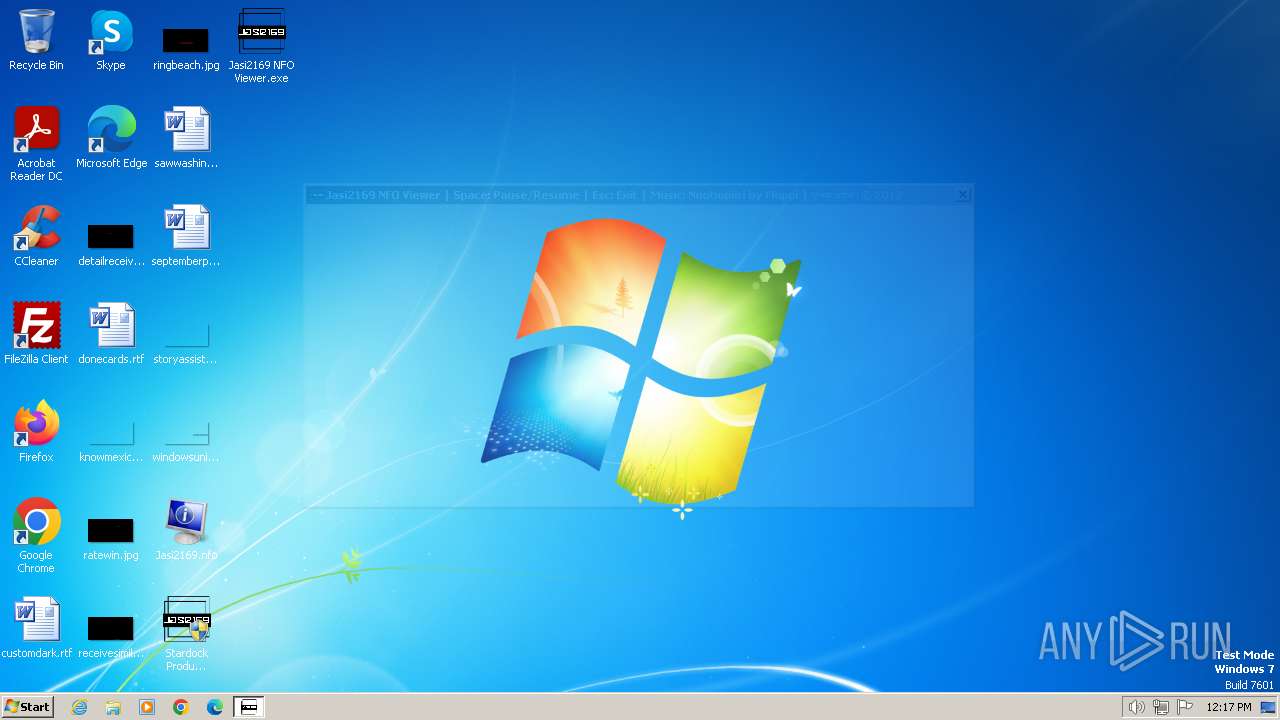Click the Show desktop button
The image size is (1280, 720).
tap(1268, 707)
